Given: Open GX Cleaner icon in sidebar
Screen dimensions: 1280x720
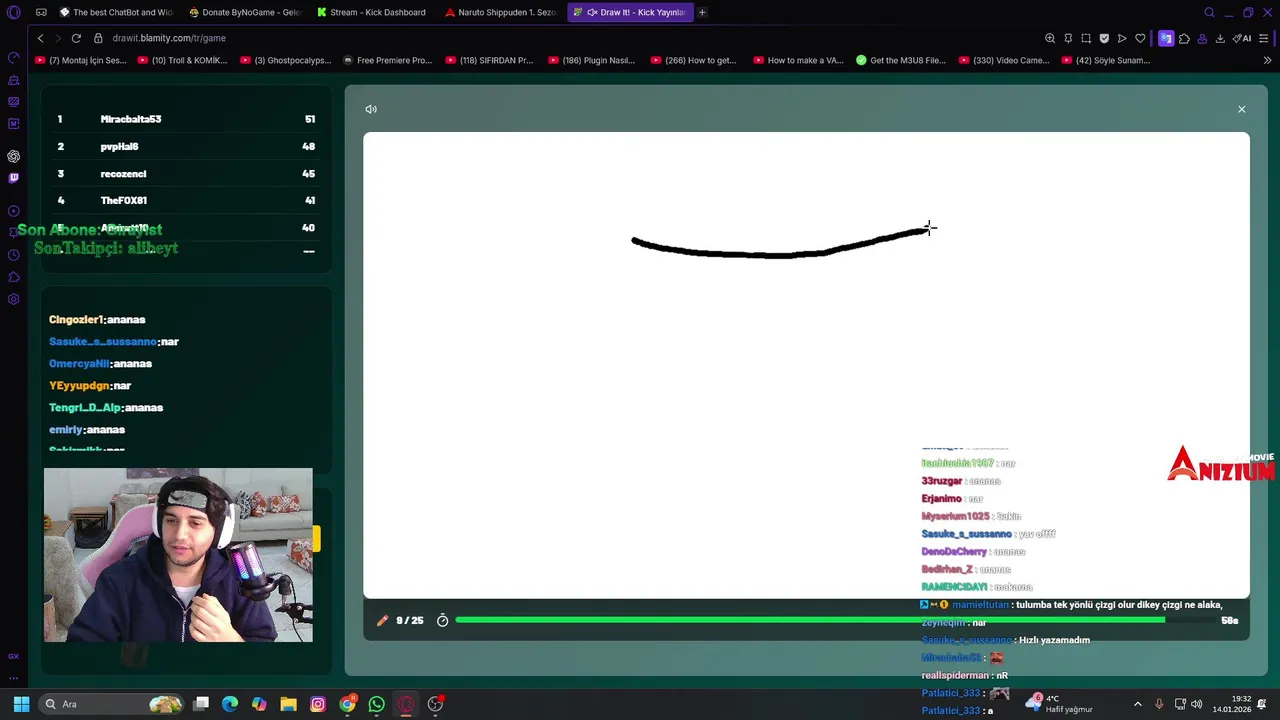Looking at the screenshot, I should [14, 79].
